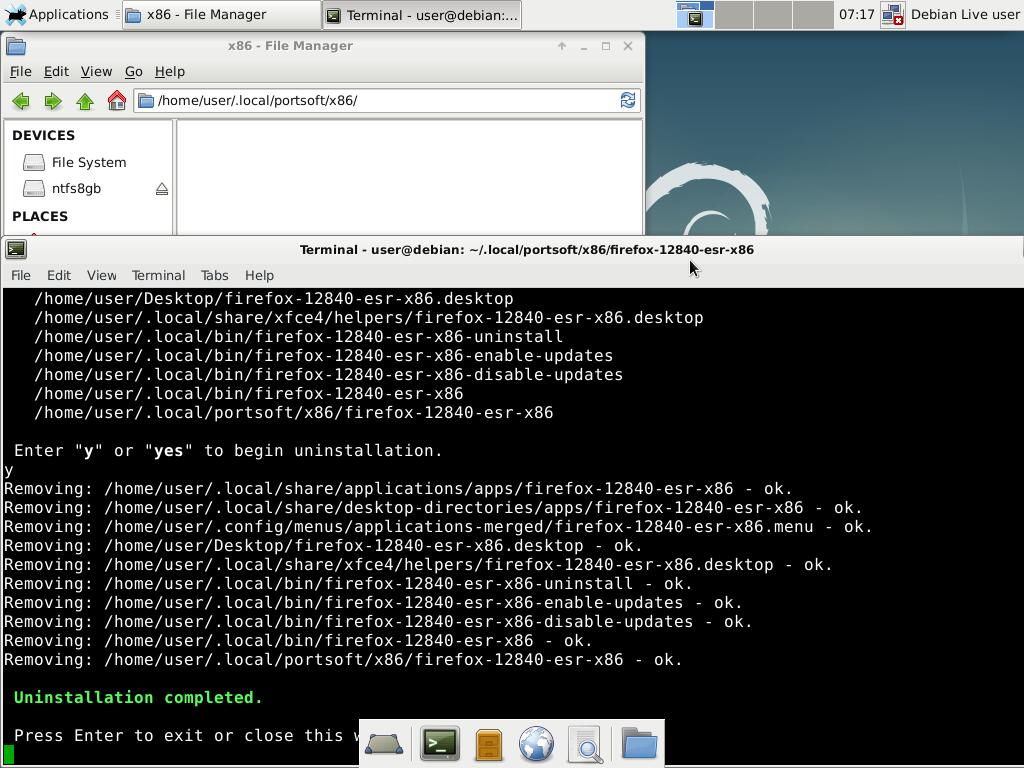The image size is (1024, 768).
Task: Switch to the fourth workspace
Action: click(812, 15)
